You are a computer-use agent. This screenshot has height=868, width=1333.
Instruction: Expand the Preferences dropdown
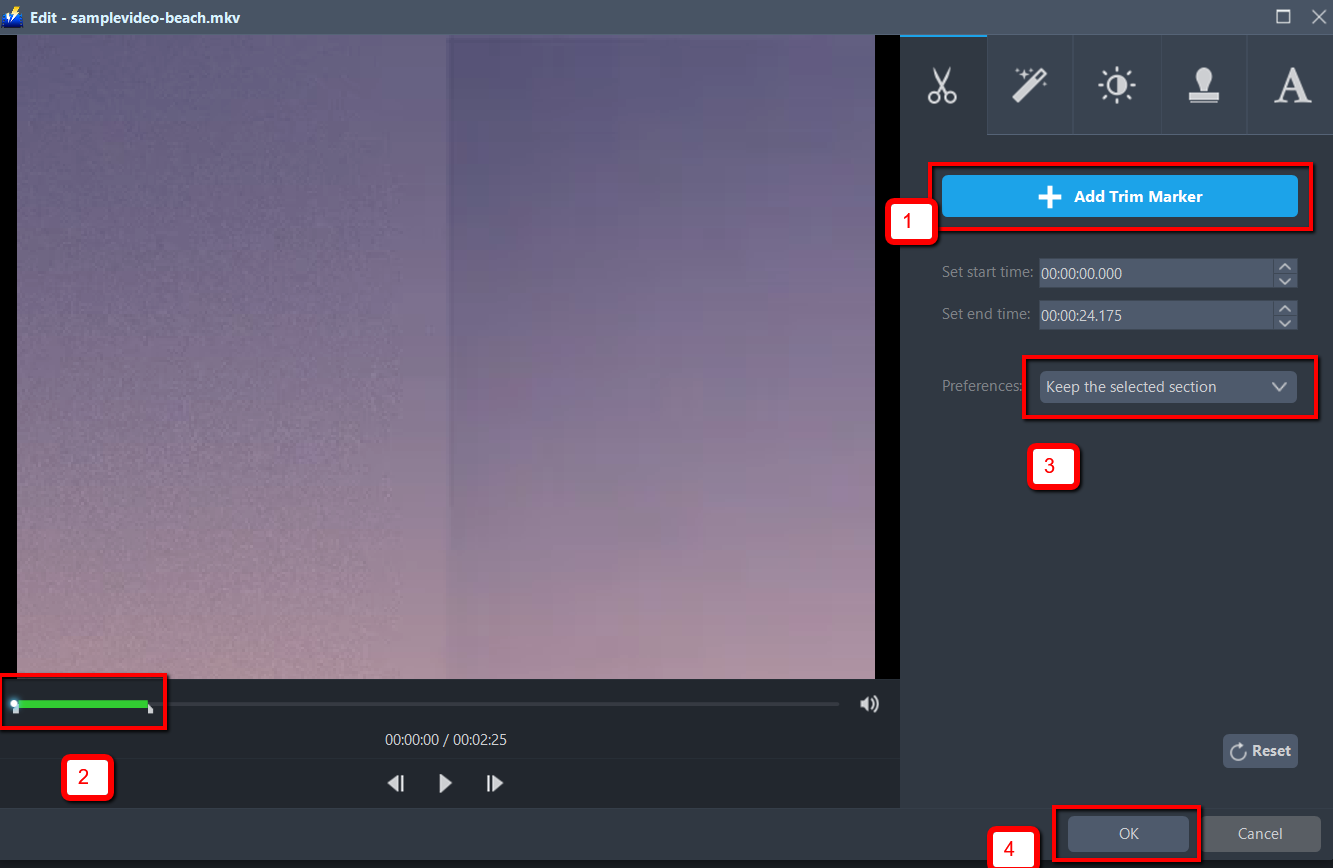coord(1167,387)
